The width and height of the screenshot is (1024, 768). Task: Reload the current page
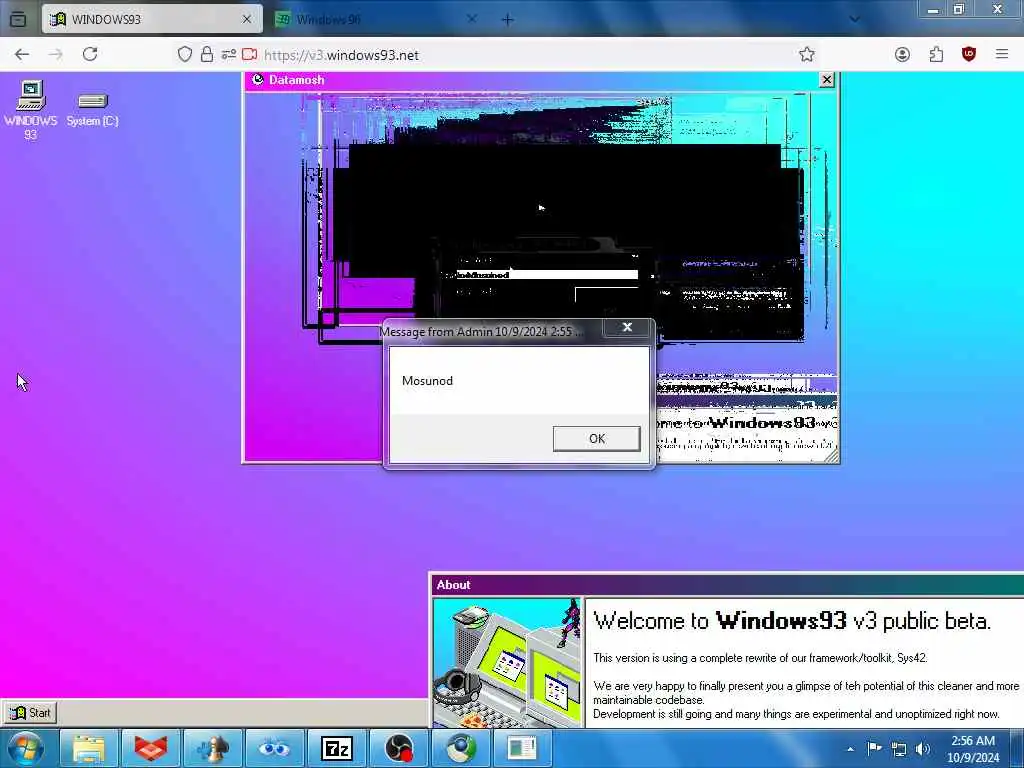coord(90,54)
